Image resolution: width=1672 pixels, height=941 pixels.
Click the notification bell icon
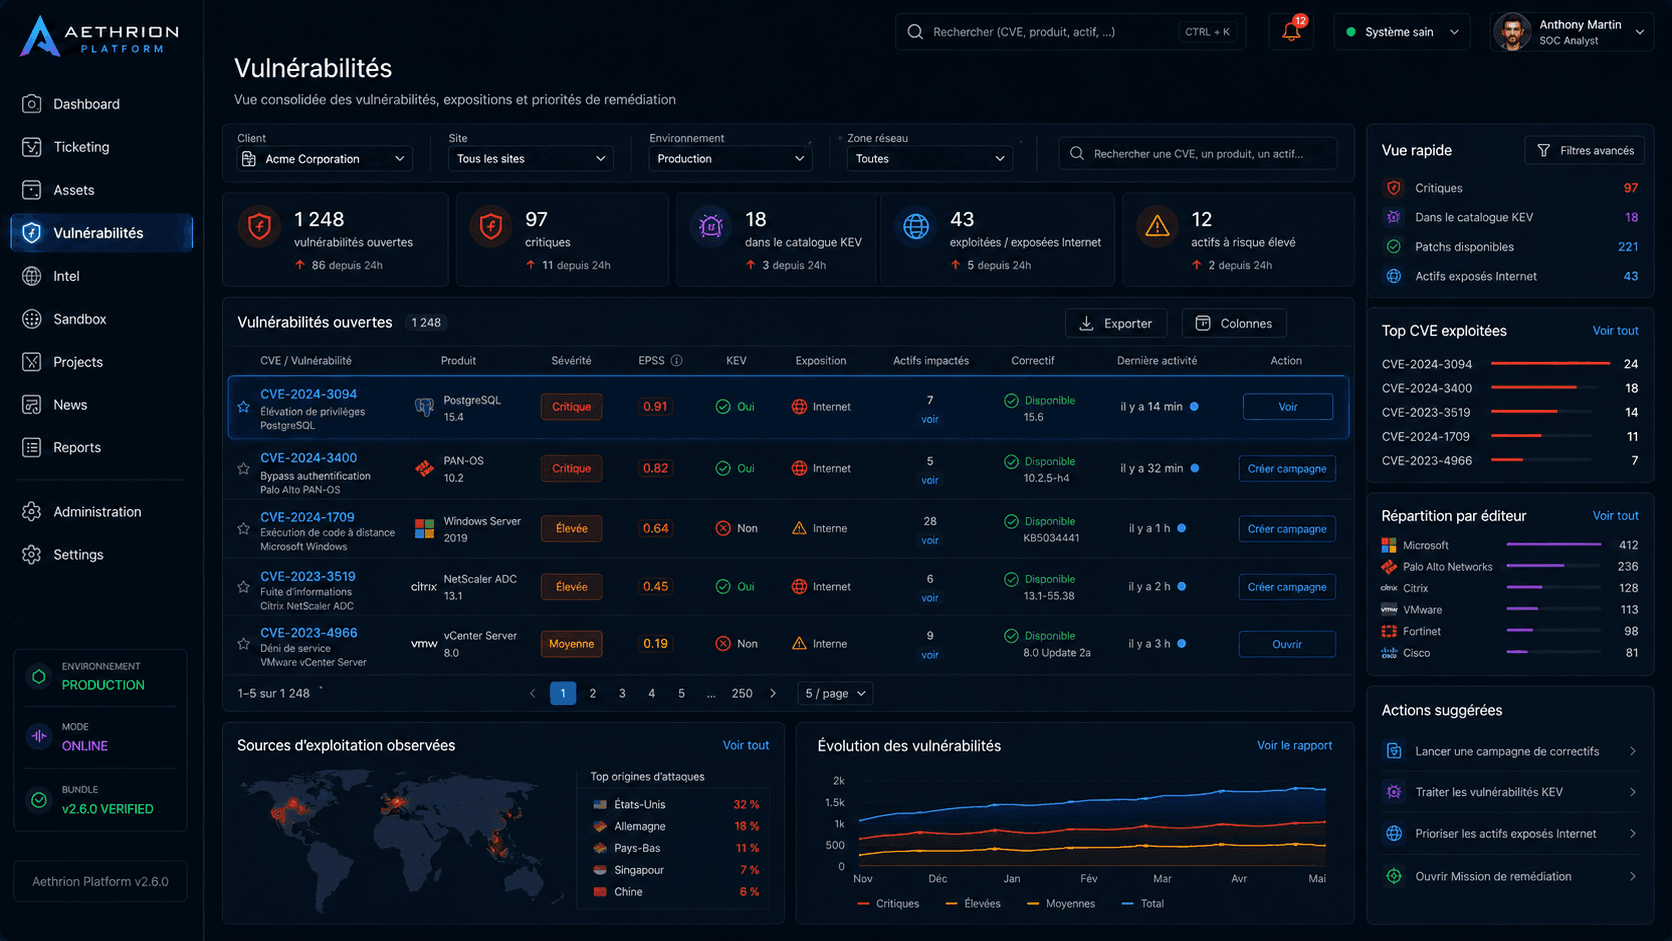click(1291, 32)
